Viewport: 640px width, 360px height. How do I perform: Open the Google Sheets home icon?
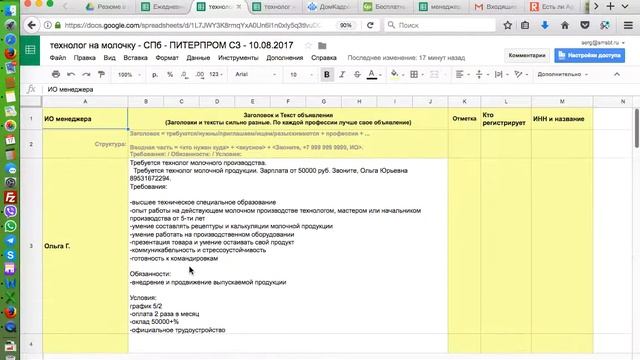[30, 50]
